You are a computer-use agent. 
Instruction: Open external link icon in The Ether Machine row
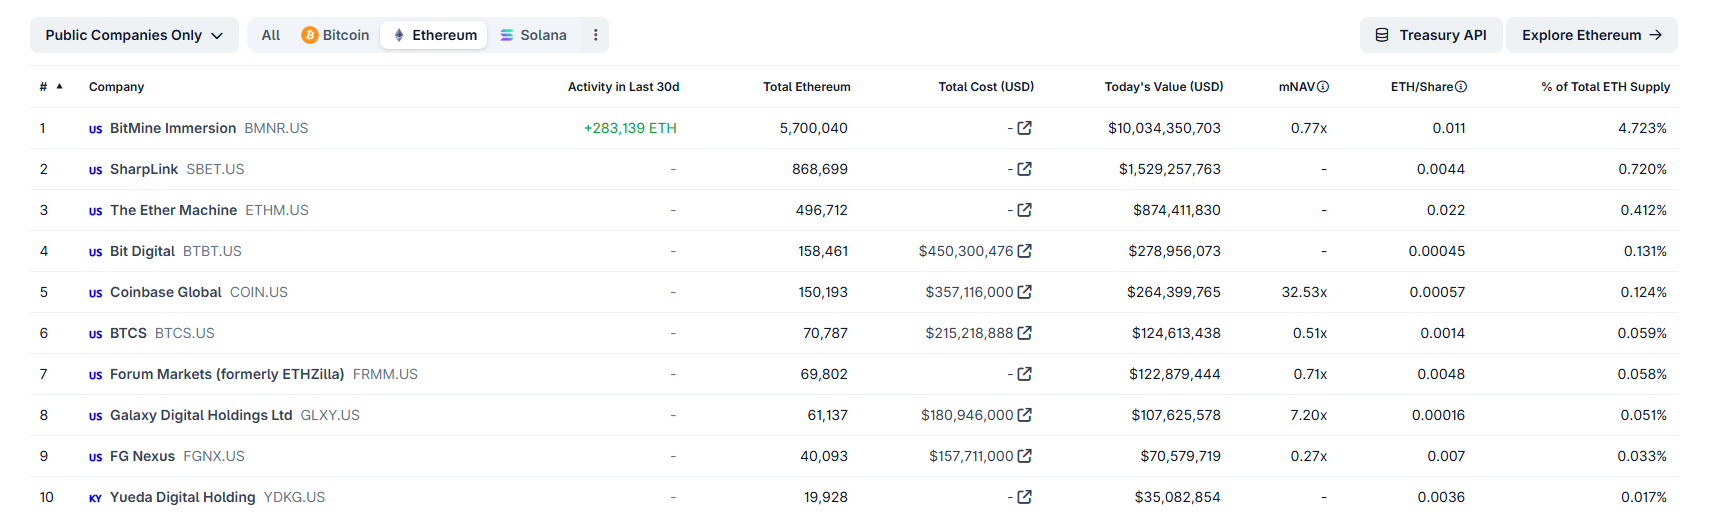[x=1024, y=210]
